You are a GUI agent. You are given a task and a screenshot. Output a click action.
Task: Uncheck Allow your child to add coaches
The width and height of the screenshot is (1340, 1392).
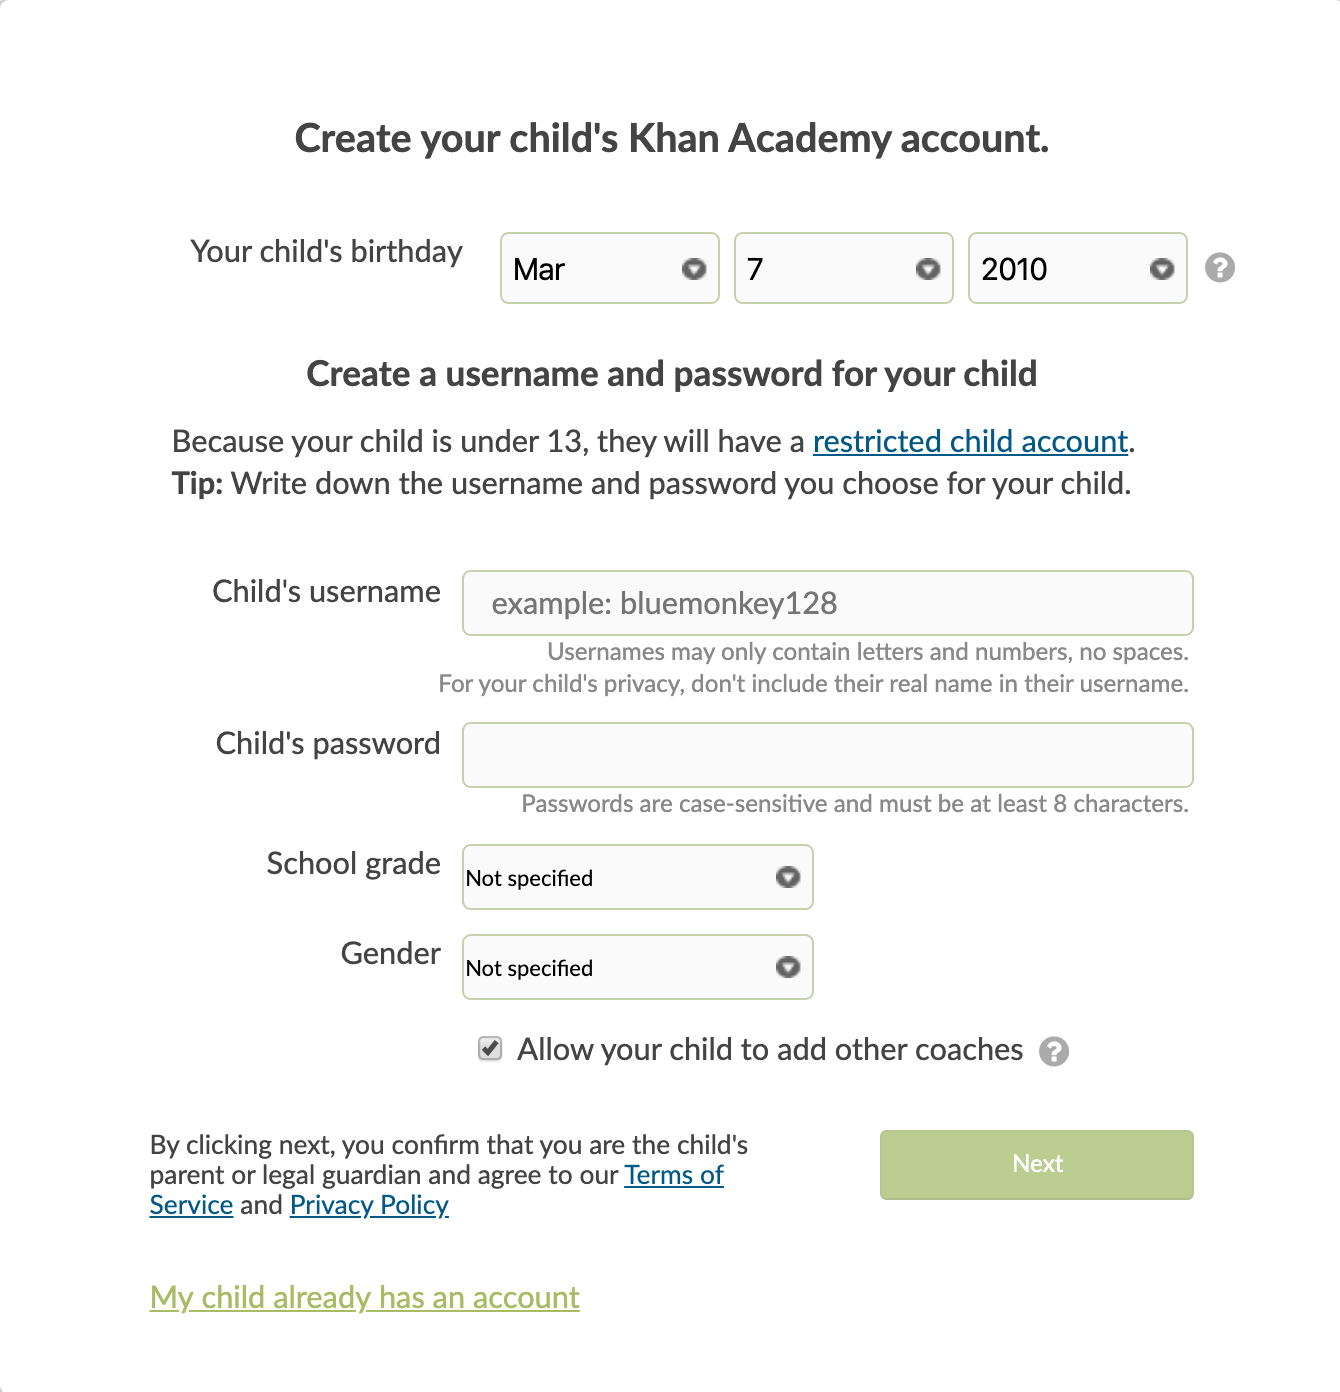490,1048
